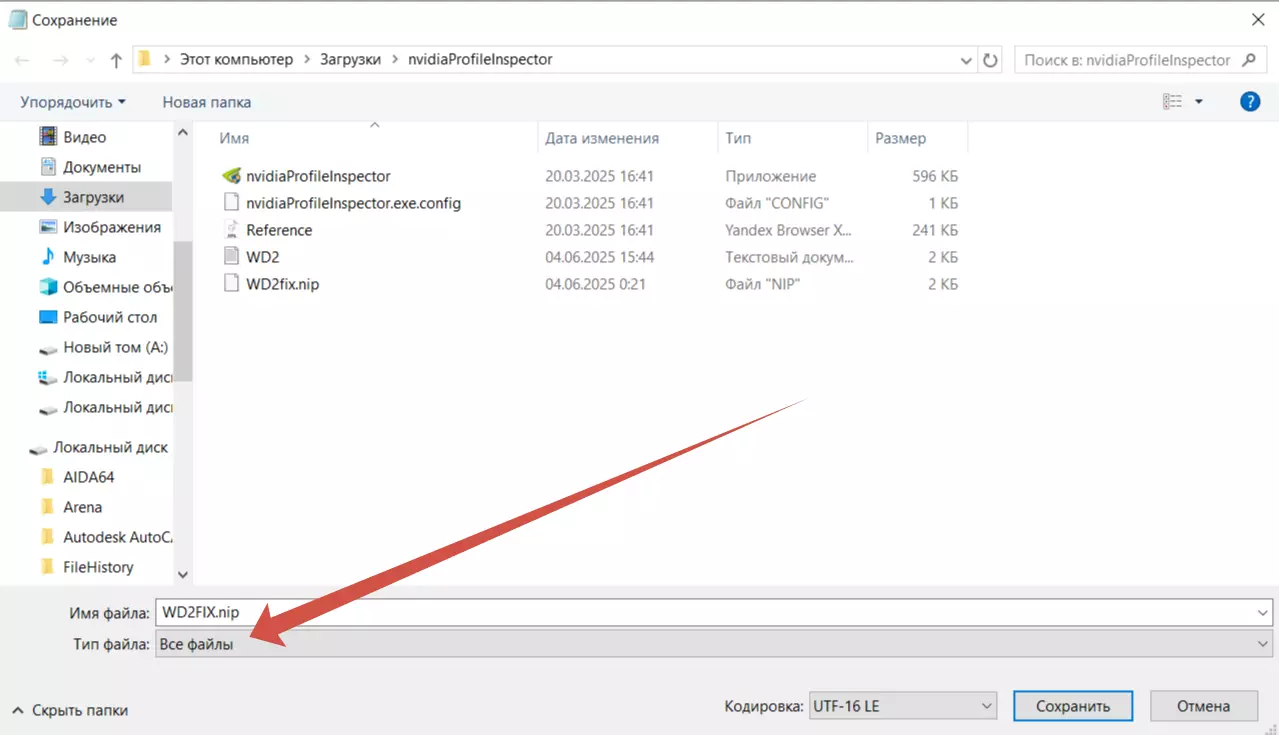Select the nvidiaProfileInspector application file
The image size is (1279, 735).
tap(318, 176)
